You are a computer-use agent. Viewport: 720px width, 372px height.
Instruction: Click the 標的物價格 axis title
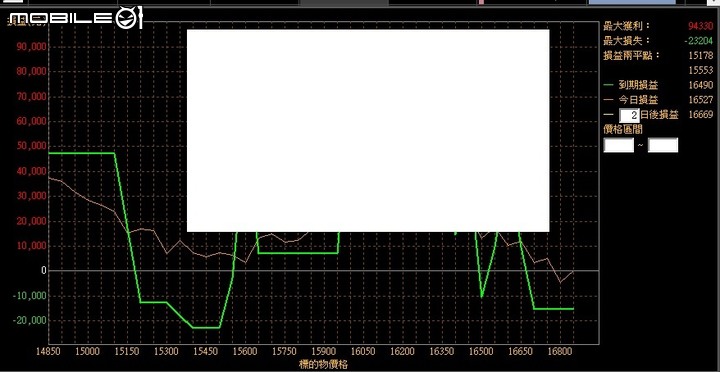pyautogui.click(x=323, y=365)
